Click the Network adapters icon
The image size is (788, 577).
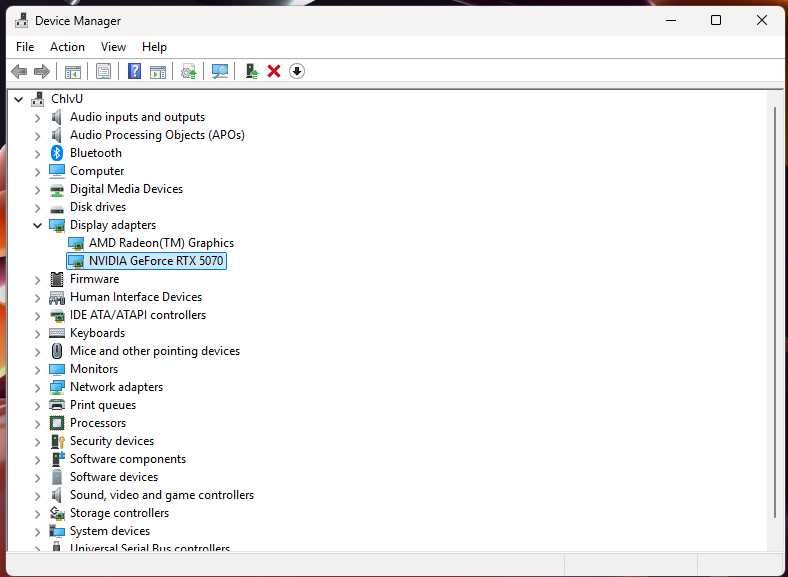(x=57, y=387)
